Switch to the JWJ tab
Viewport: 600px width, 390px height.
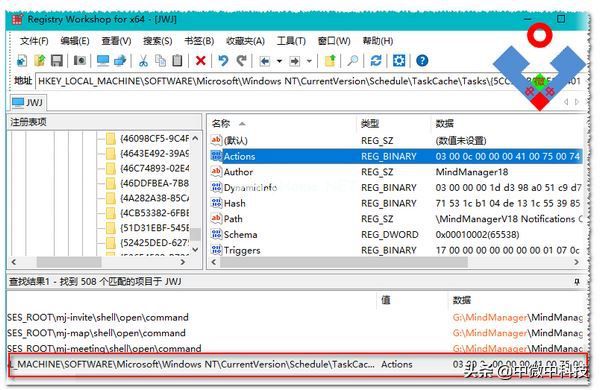[28, 102]
